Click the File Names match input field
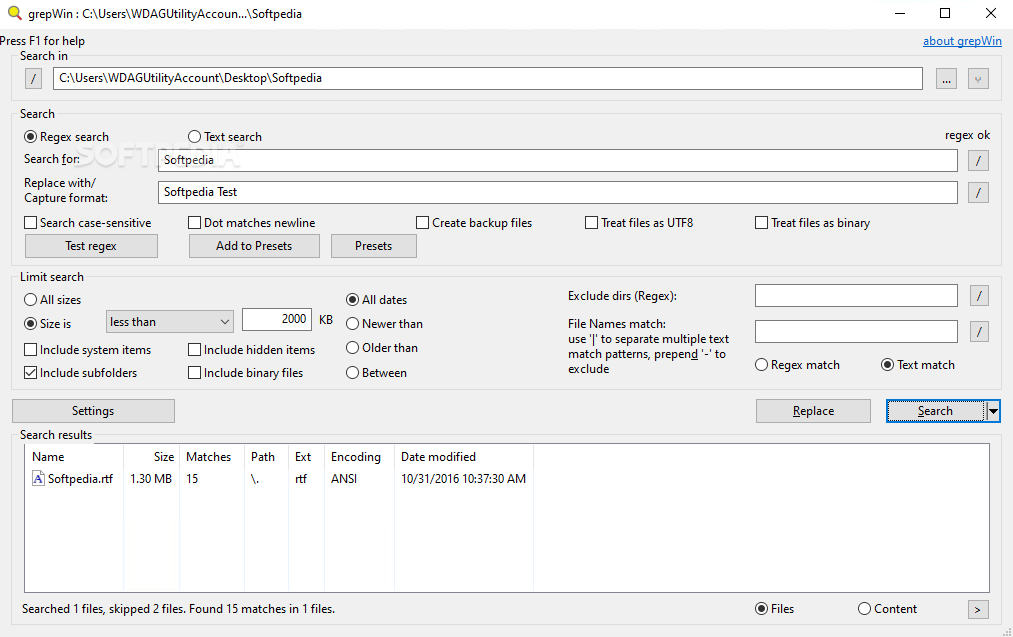The height and width of the screenshot is (637, 1013). pos(856,331)
